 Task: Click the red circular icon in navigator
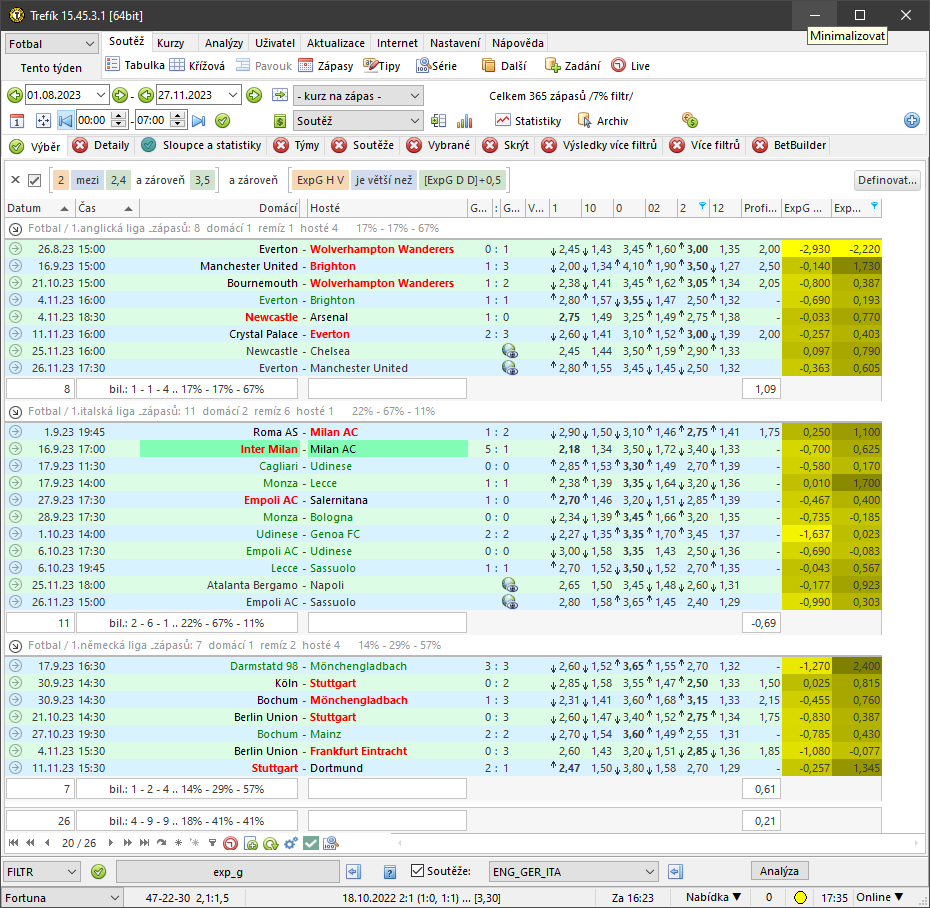tap(230, 843)
